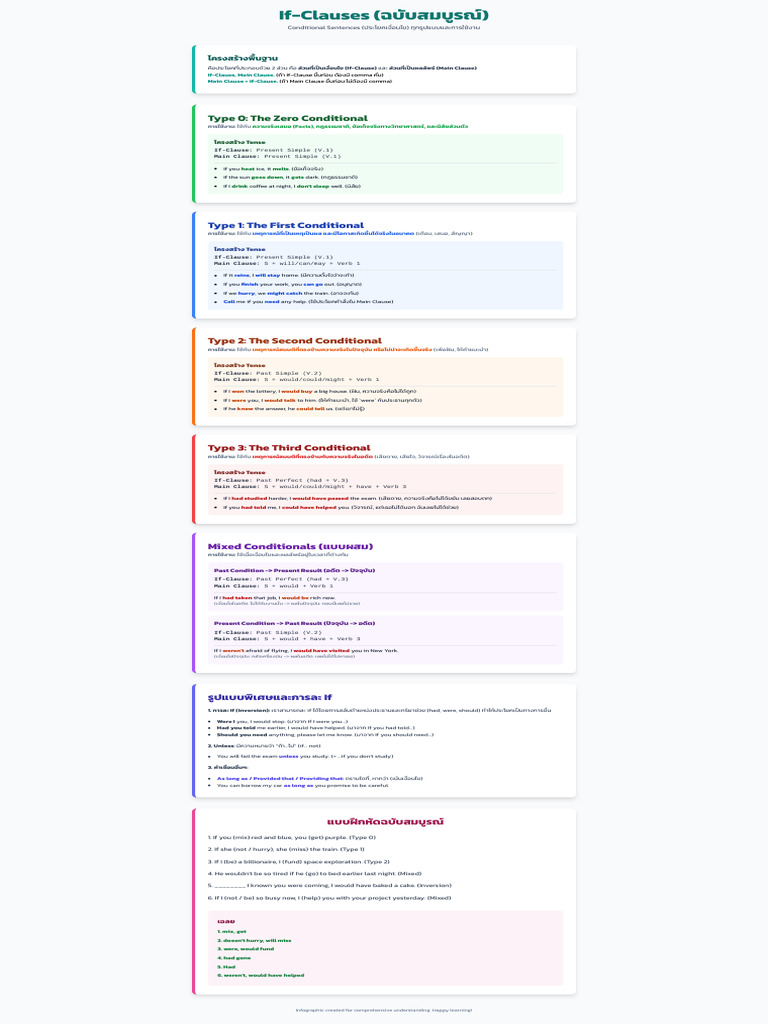
Task: Click 'Main Clause: S + would/could/might + Verb 1'
Action: 296,379
